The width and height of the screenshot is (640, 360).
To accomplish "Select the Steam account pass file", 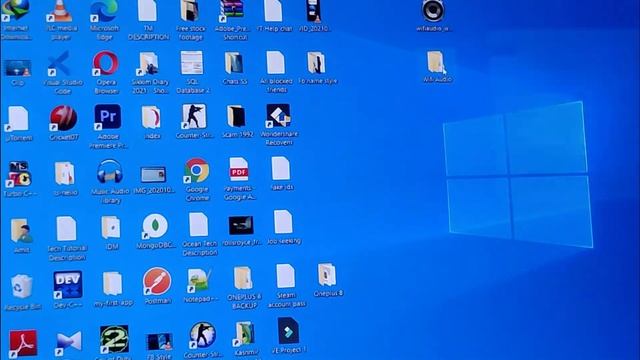I will pyautogui.click(x=285, y=277).
